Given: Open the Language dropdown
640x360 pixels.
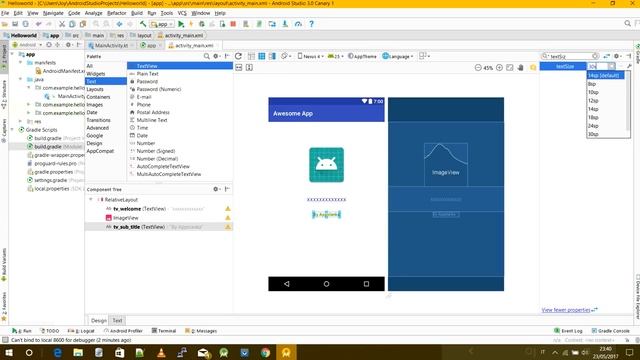Looking at the screenshot, I should click(x=398, y=56).
